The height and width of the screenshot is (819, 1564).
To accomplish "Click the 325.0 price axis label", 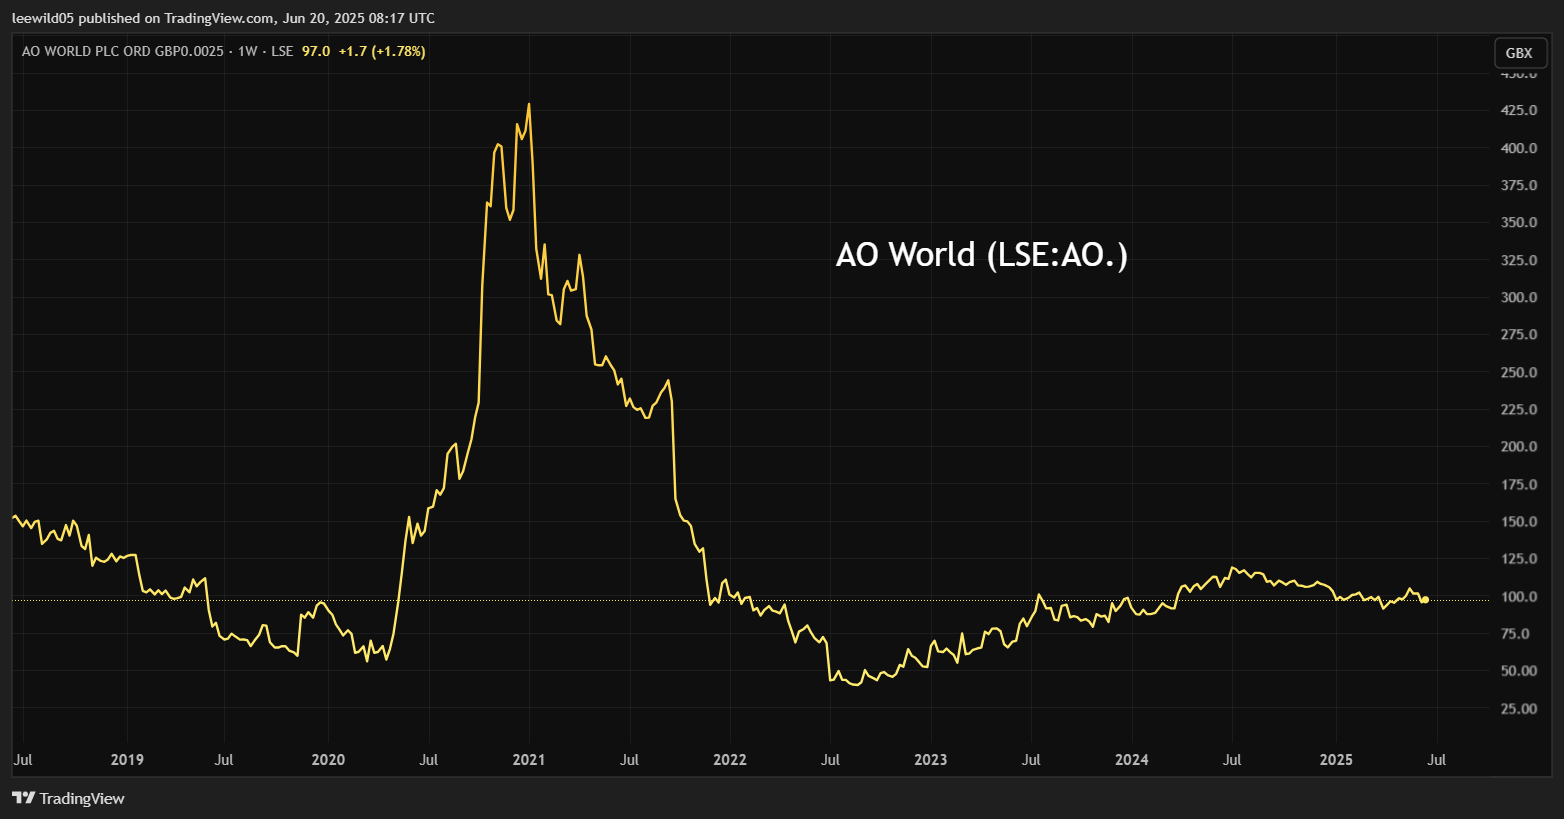I will click(x=1519, y=260).
